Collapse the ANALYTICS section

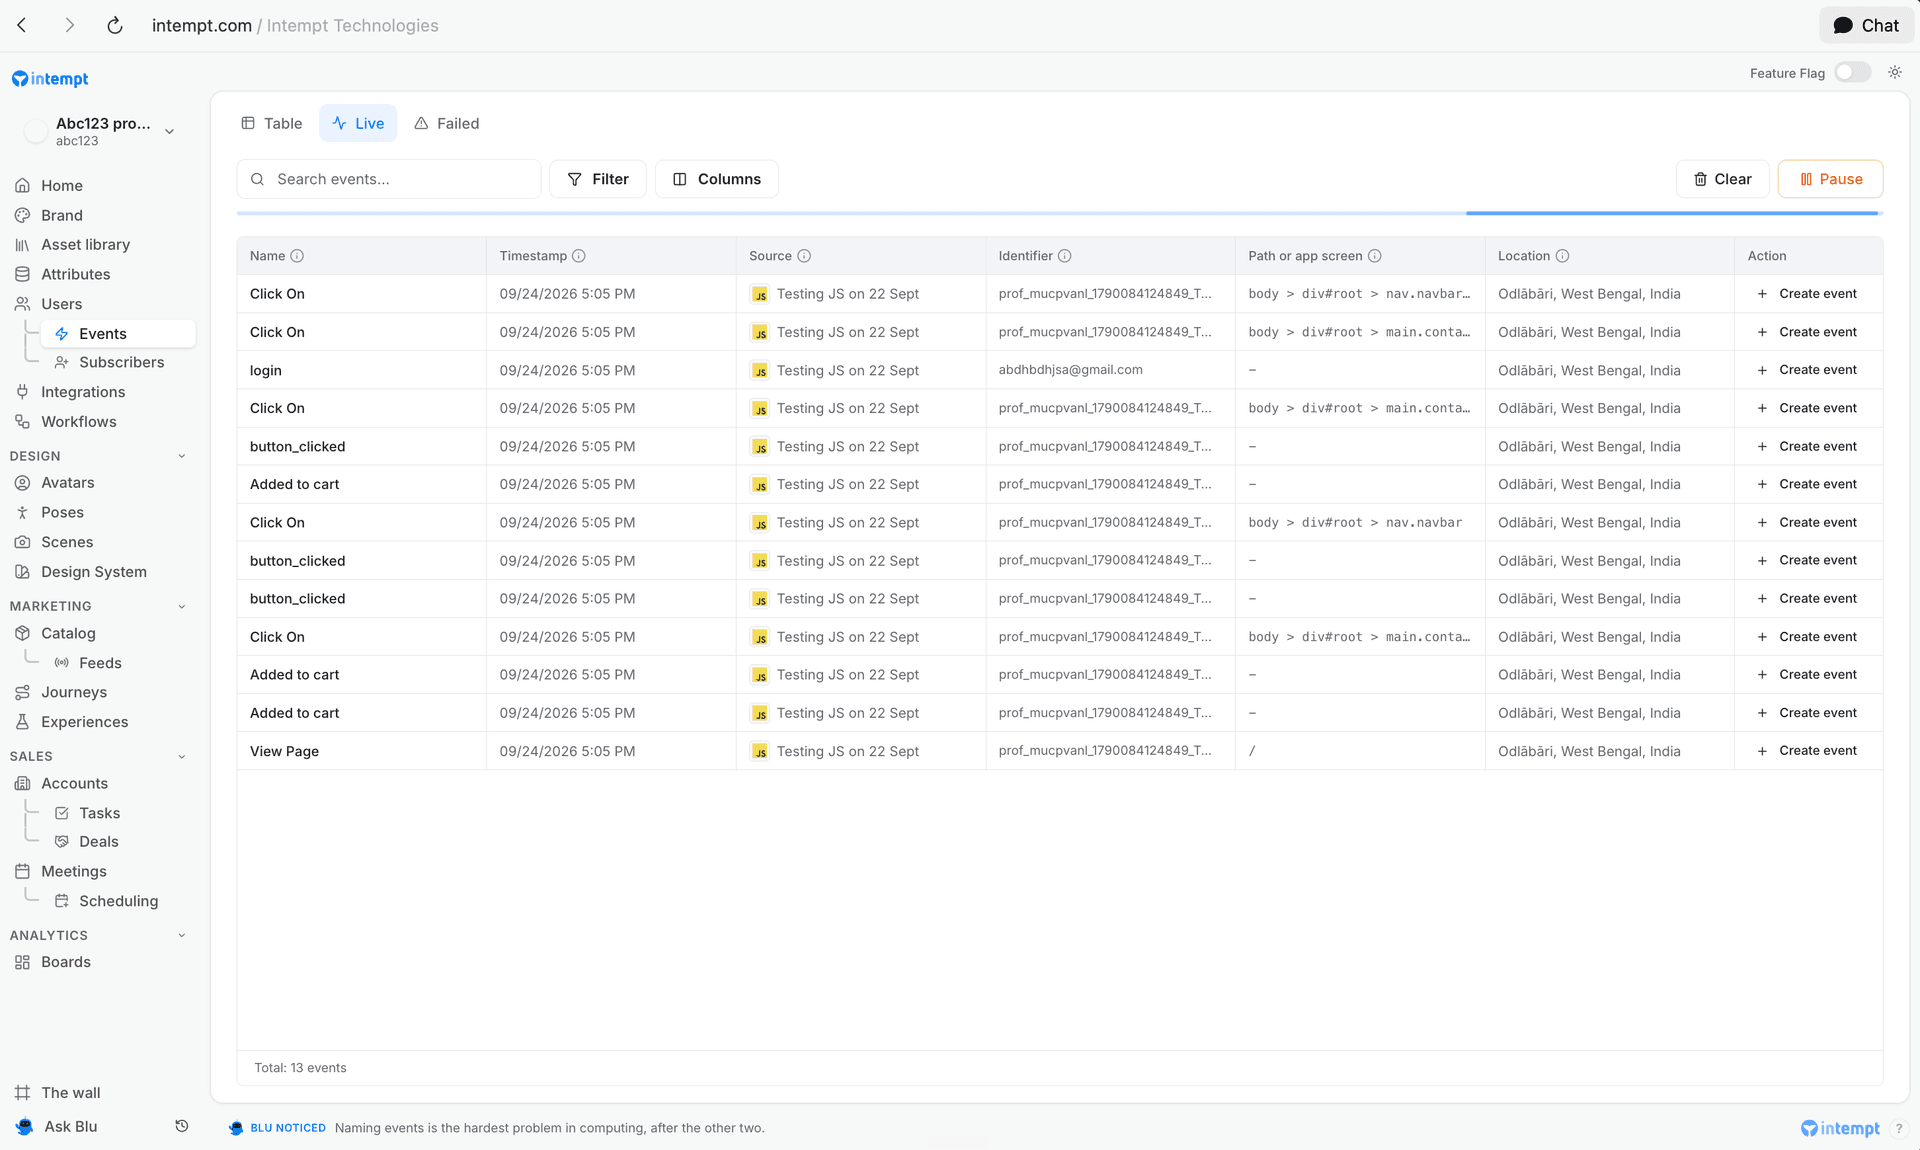pyautogui.click(x=182, y=936)
